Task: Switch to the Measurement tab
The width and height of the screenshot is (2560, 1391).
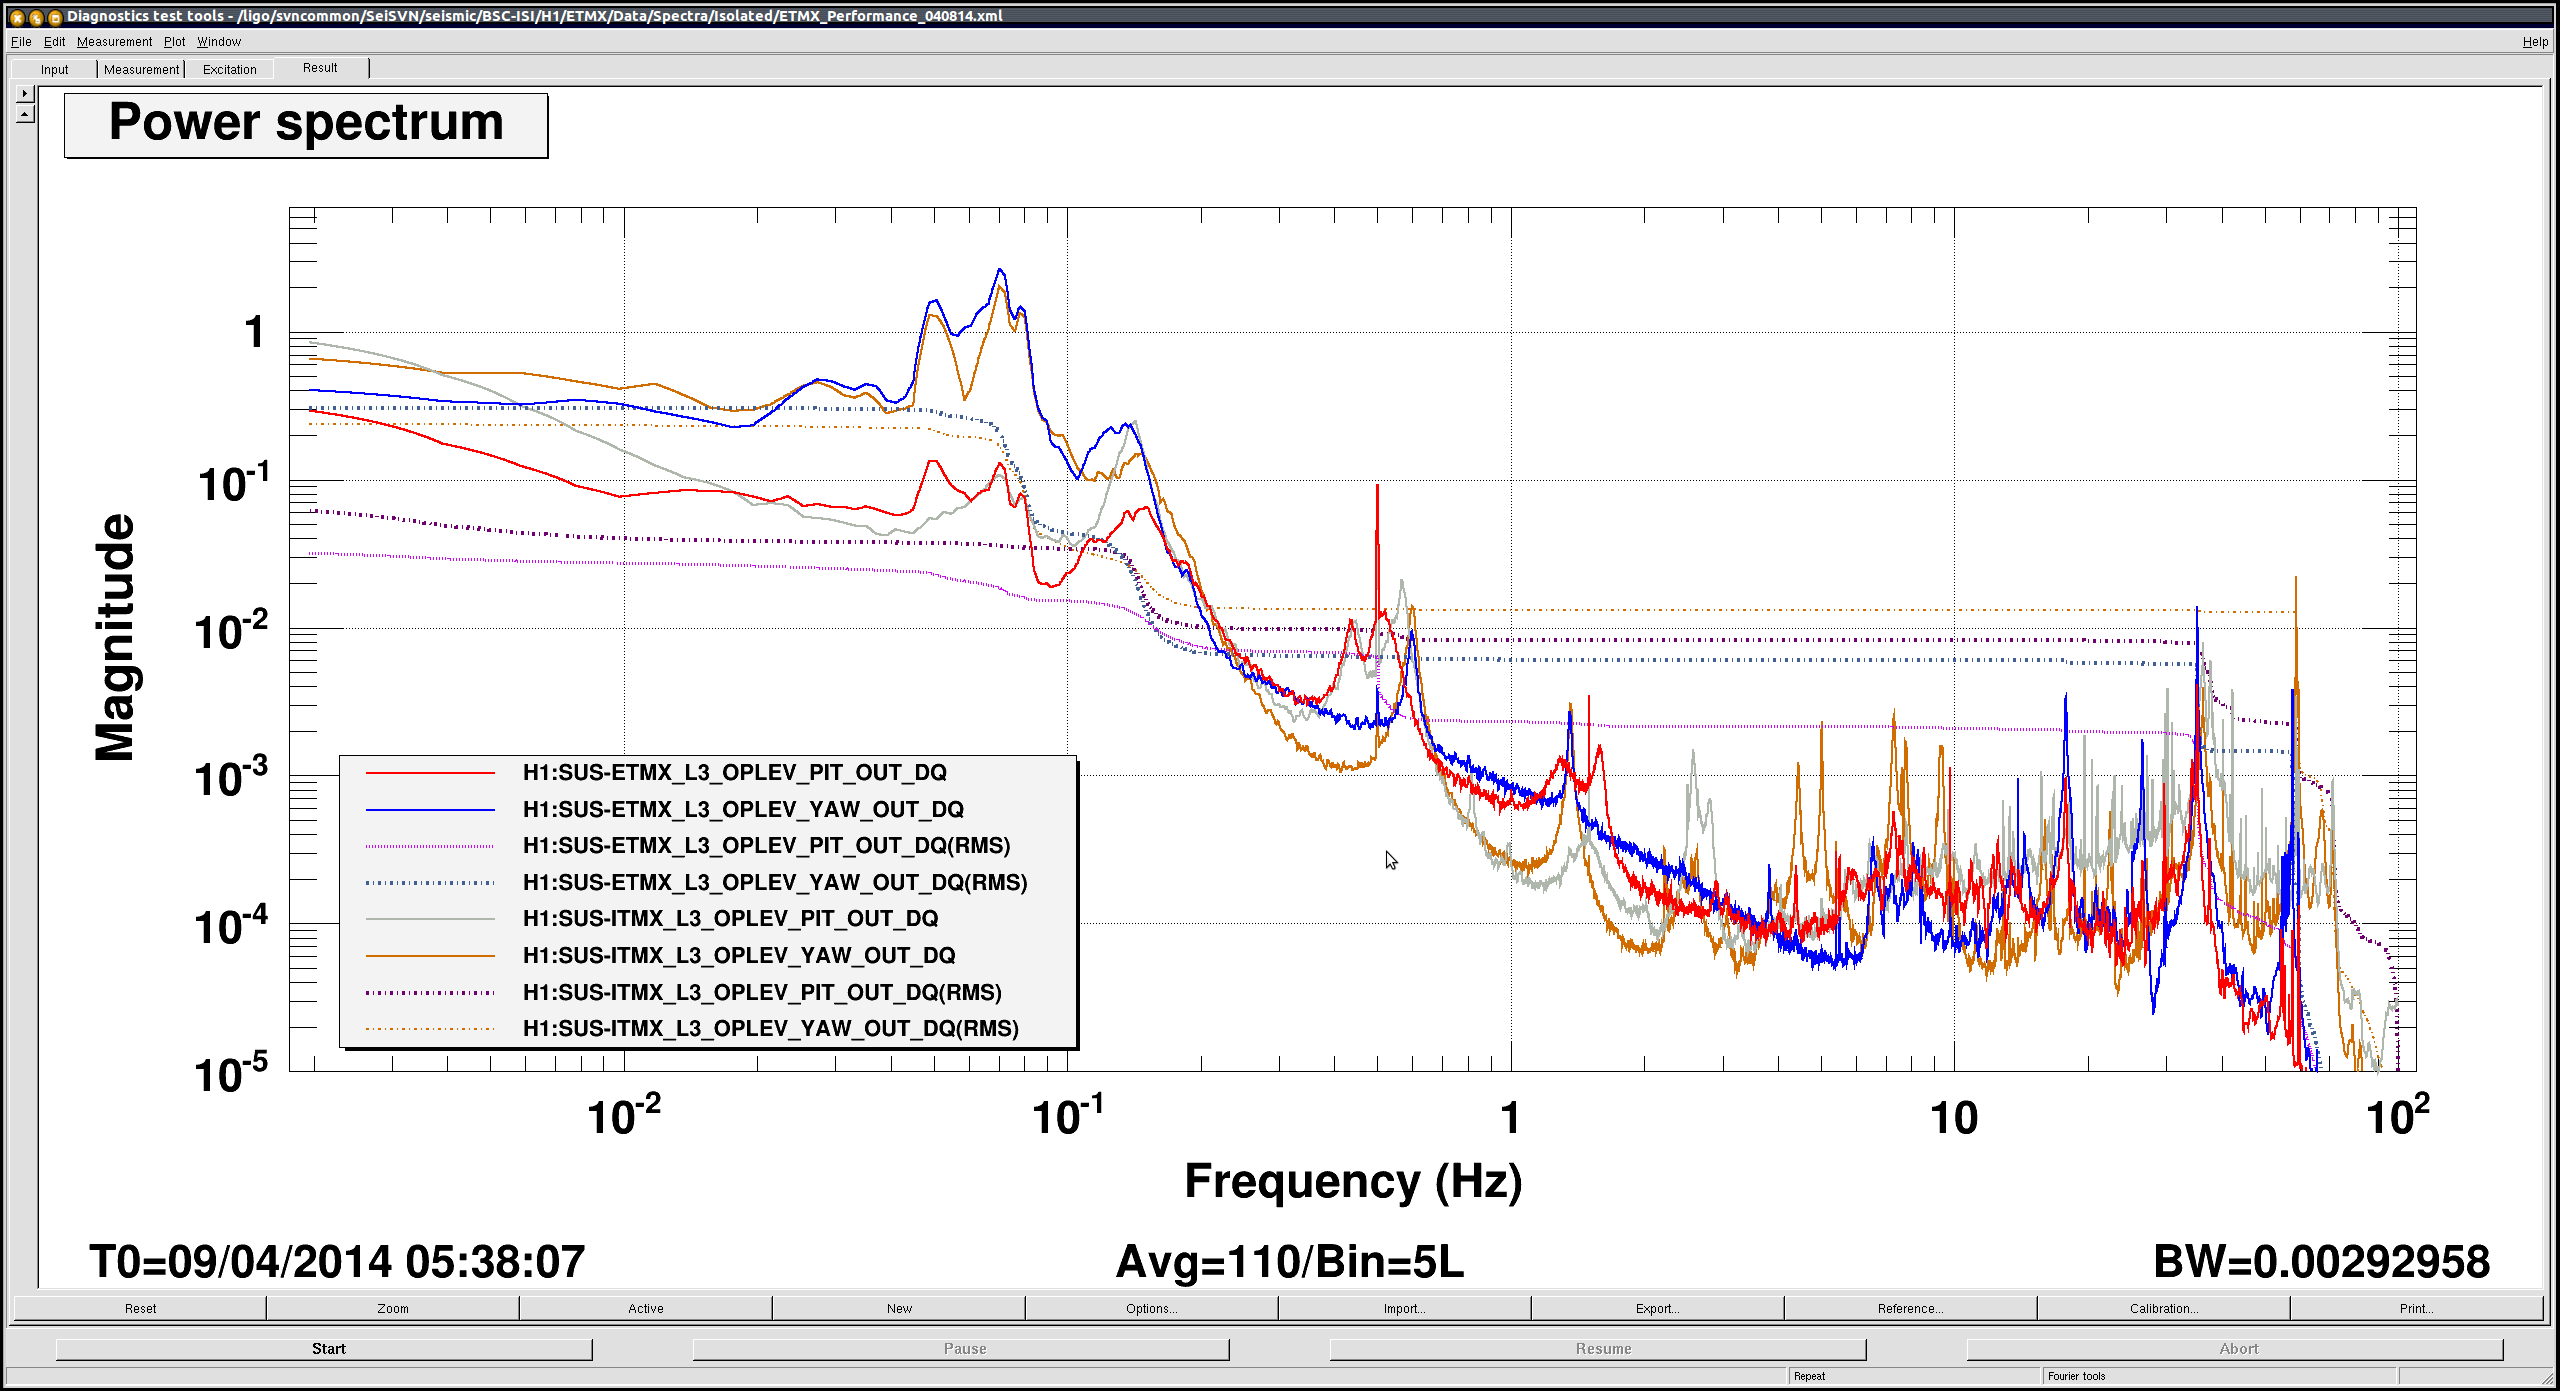Action: (x=141, y=69)
